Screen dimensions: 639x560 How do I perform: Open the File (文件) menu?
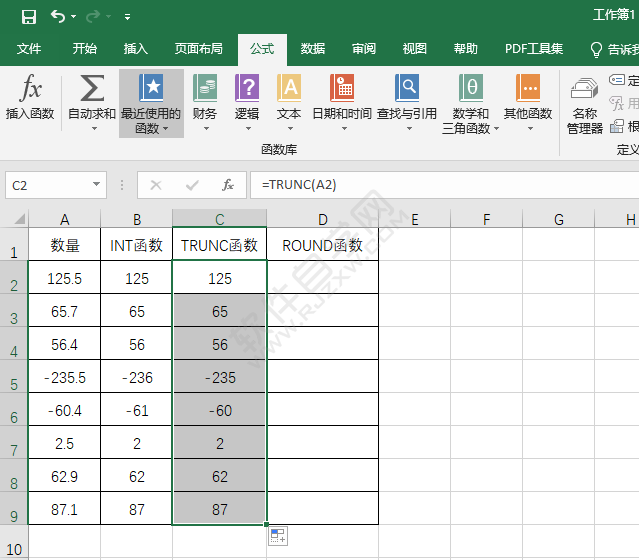(29, 49)
